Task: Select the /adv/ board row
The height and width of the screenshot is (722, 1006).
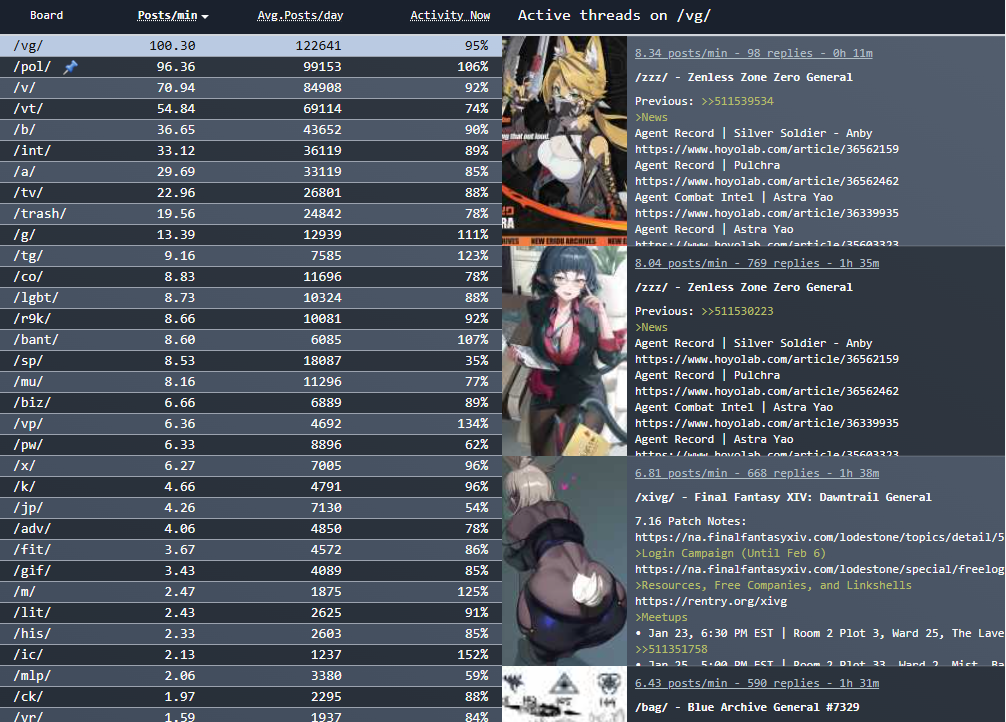Action: click(251, 529)
